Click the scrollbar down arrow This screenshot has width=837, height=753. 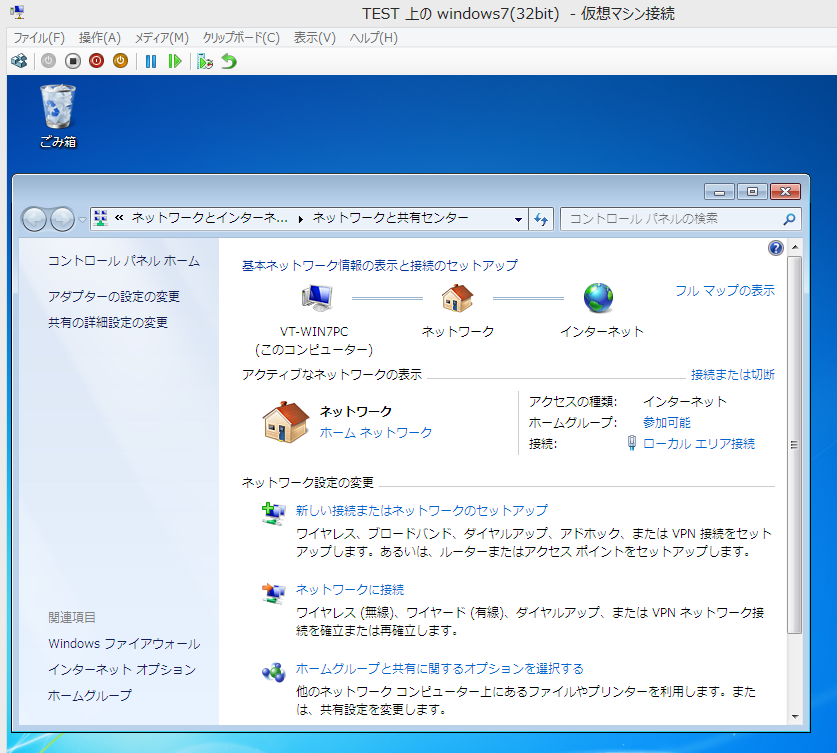pyautogui.click(x=795, y=716)
